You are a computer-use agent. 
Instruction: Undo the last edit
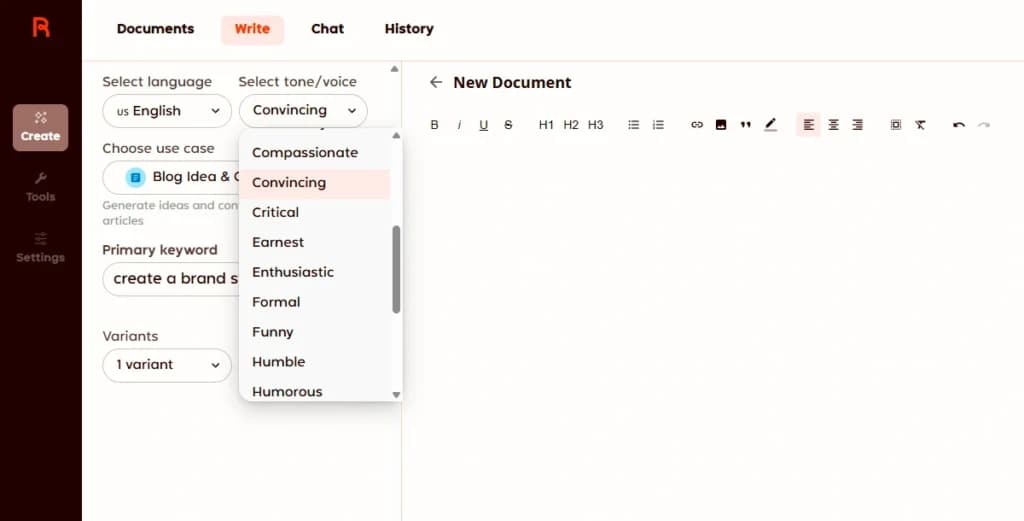coord(959,125)
